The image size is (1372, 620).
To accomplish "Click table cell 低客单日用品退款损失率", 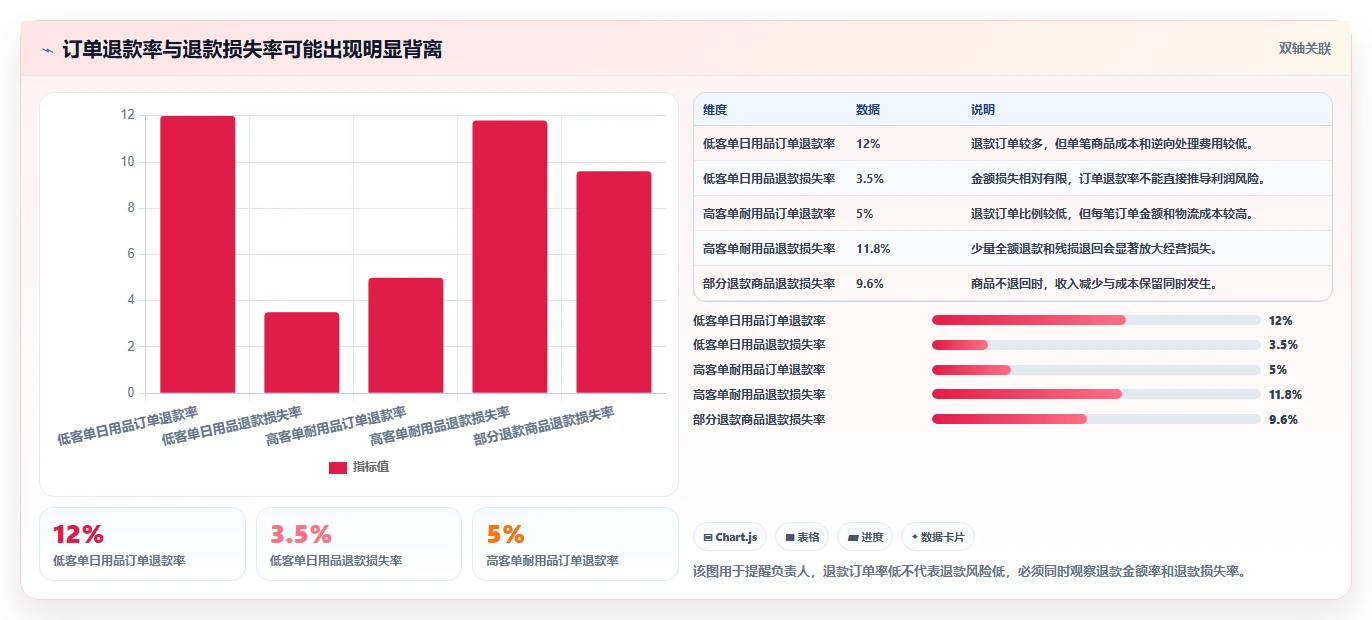I will (x=769, y=179).
